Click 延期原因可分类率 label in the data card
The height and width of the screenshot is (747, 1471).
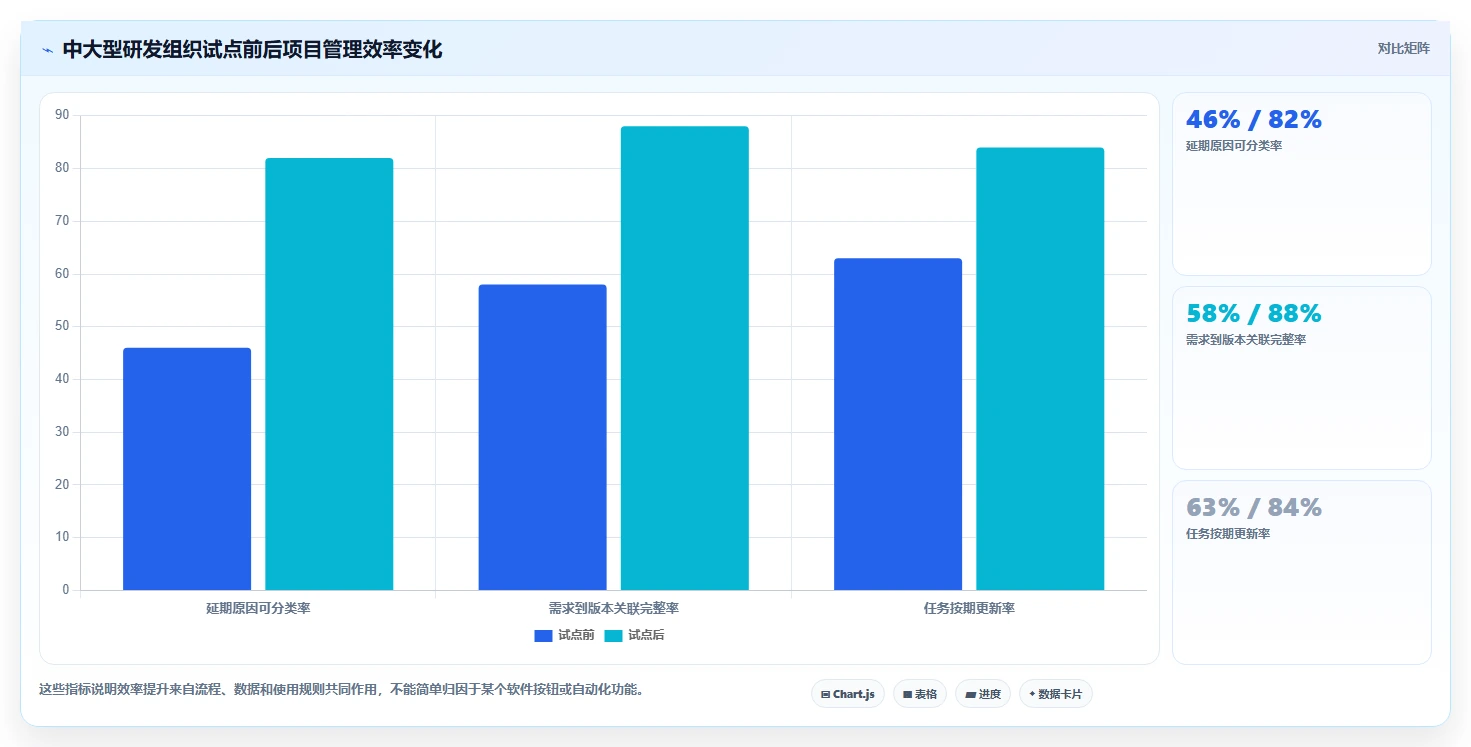1234,146
